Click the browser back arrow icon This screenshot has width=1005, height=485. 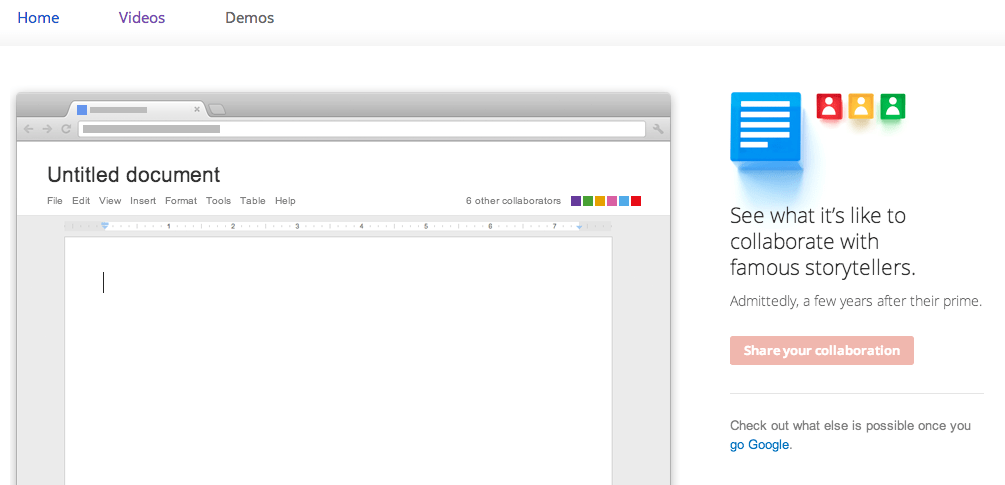coord(29,129)
